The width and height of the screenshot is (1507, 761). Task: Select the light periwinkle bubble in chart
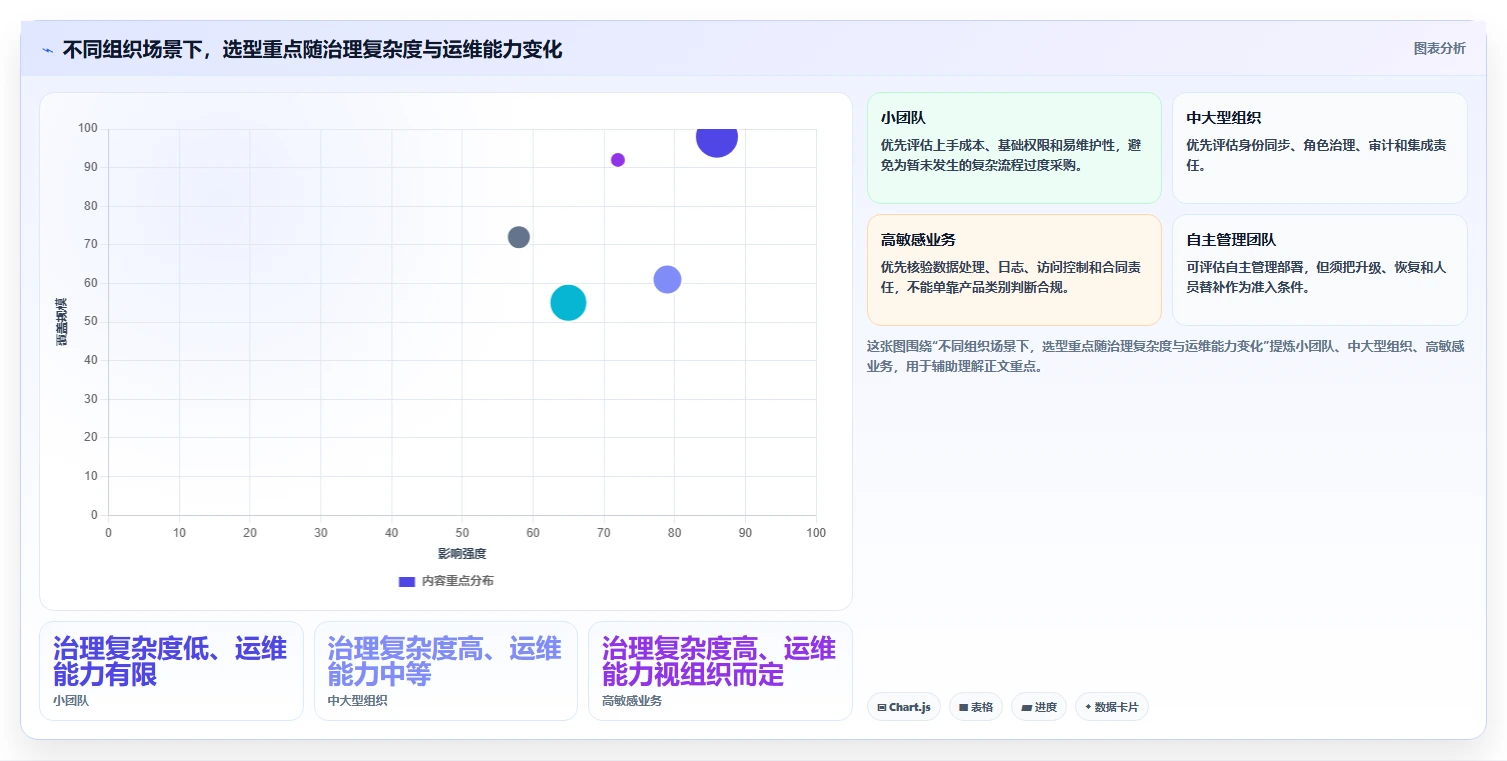pos(667,280)
